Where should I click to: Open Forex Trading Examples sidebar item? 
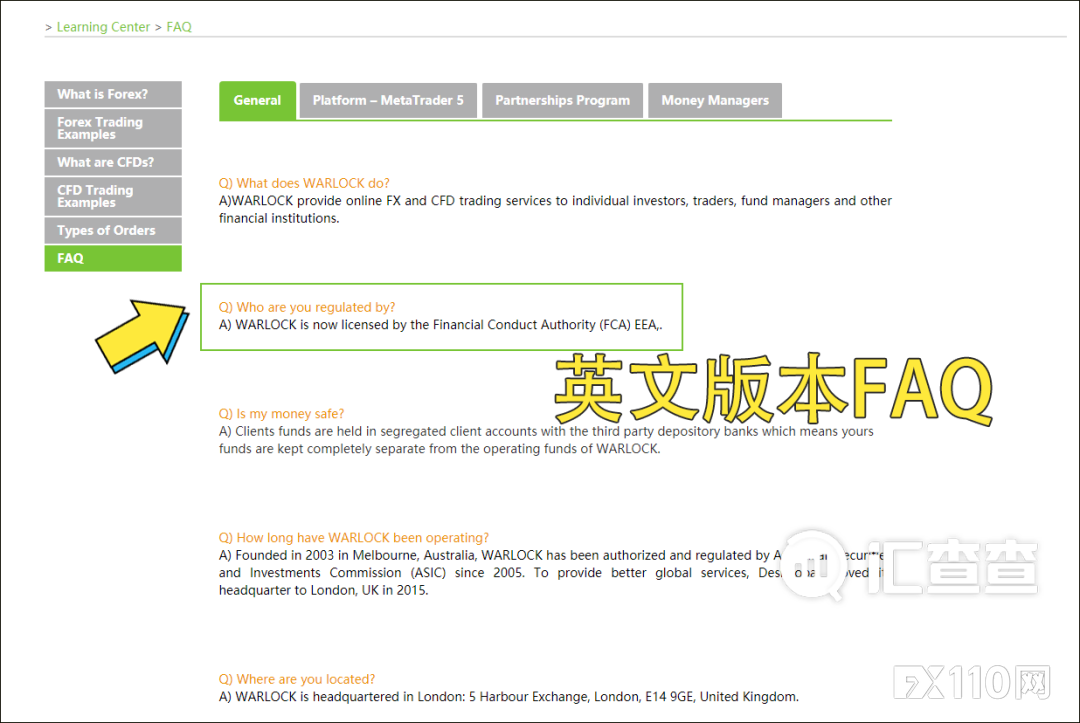pos(113,128)
